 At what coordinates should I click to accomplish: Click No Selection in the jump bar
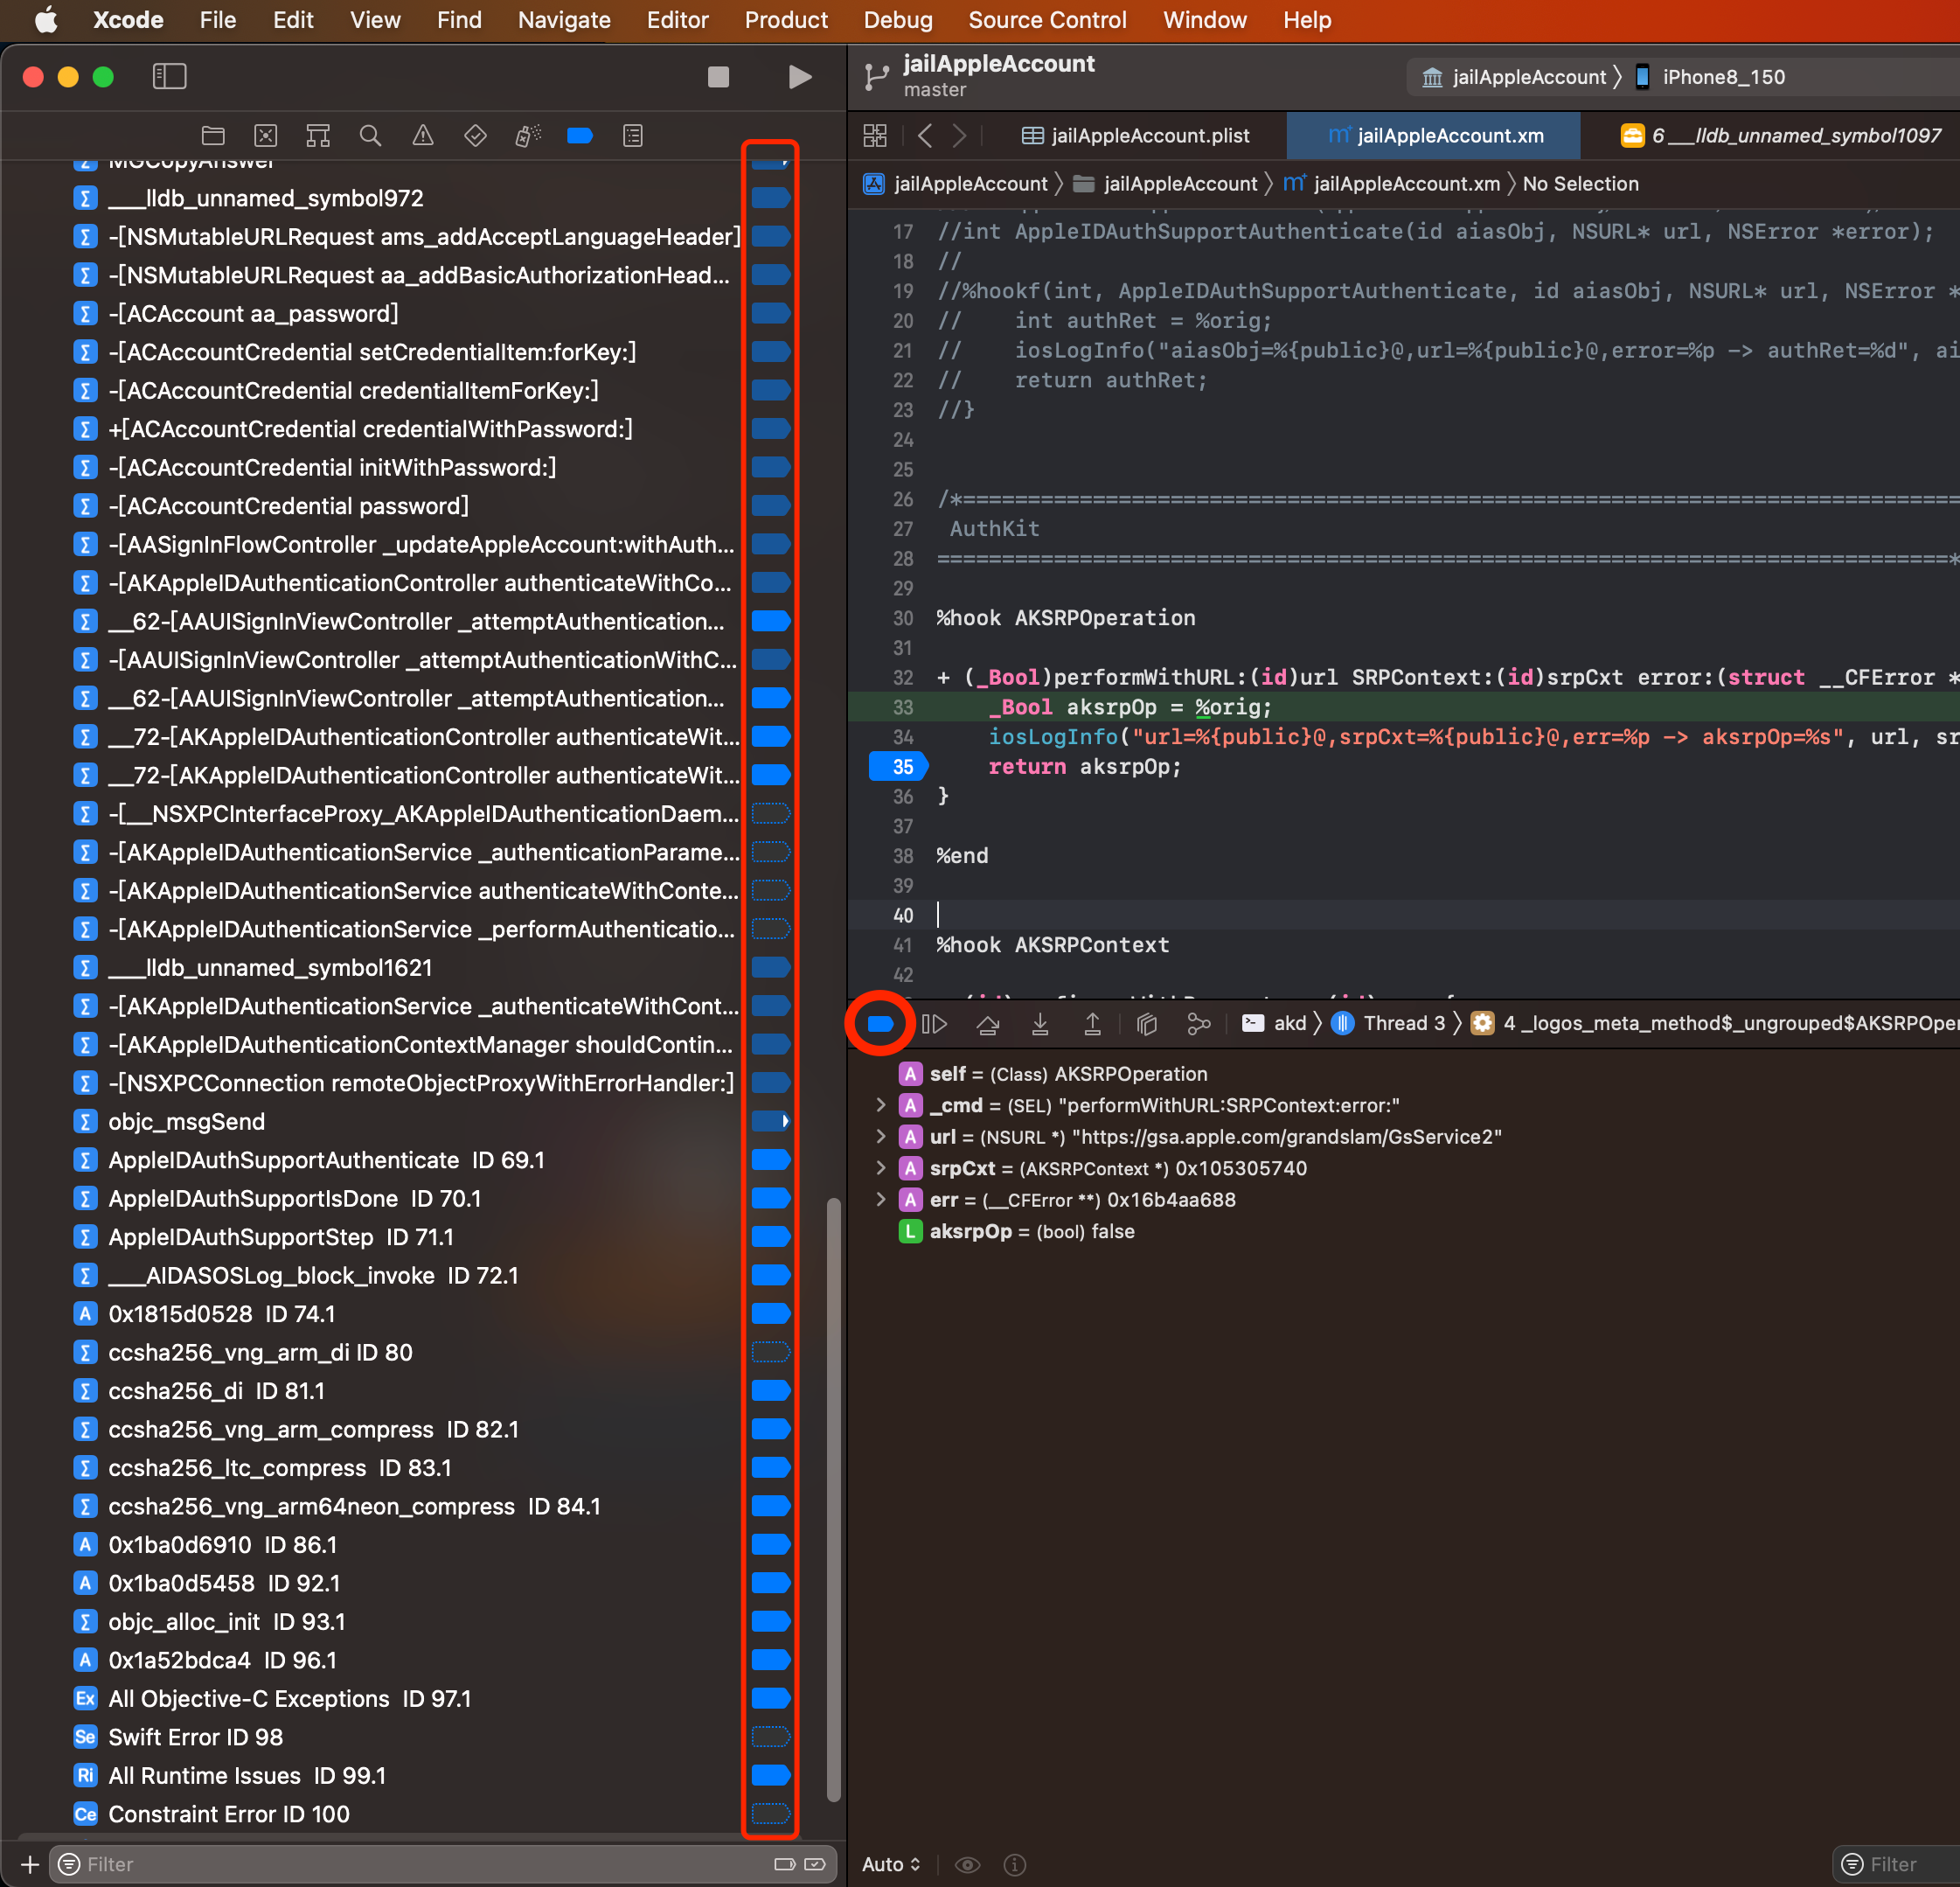click(x=1581, y=184)
